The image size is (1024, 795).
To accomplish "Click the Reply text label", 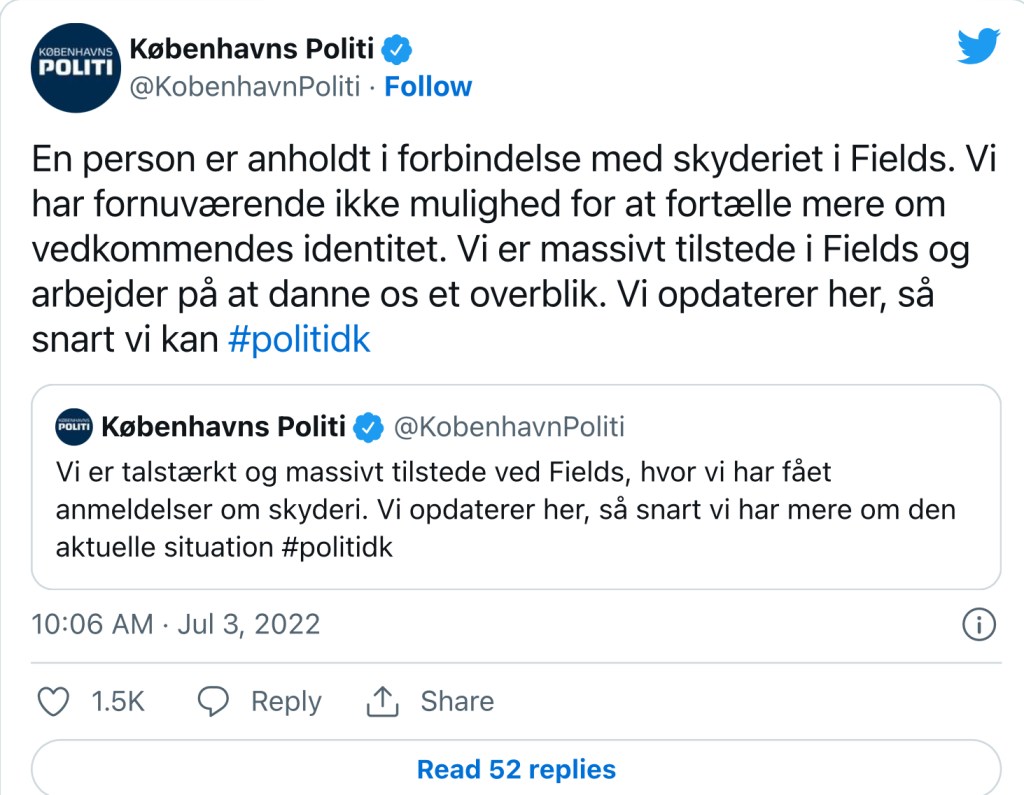I will pos(286,701).
